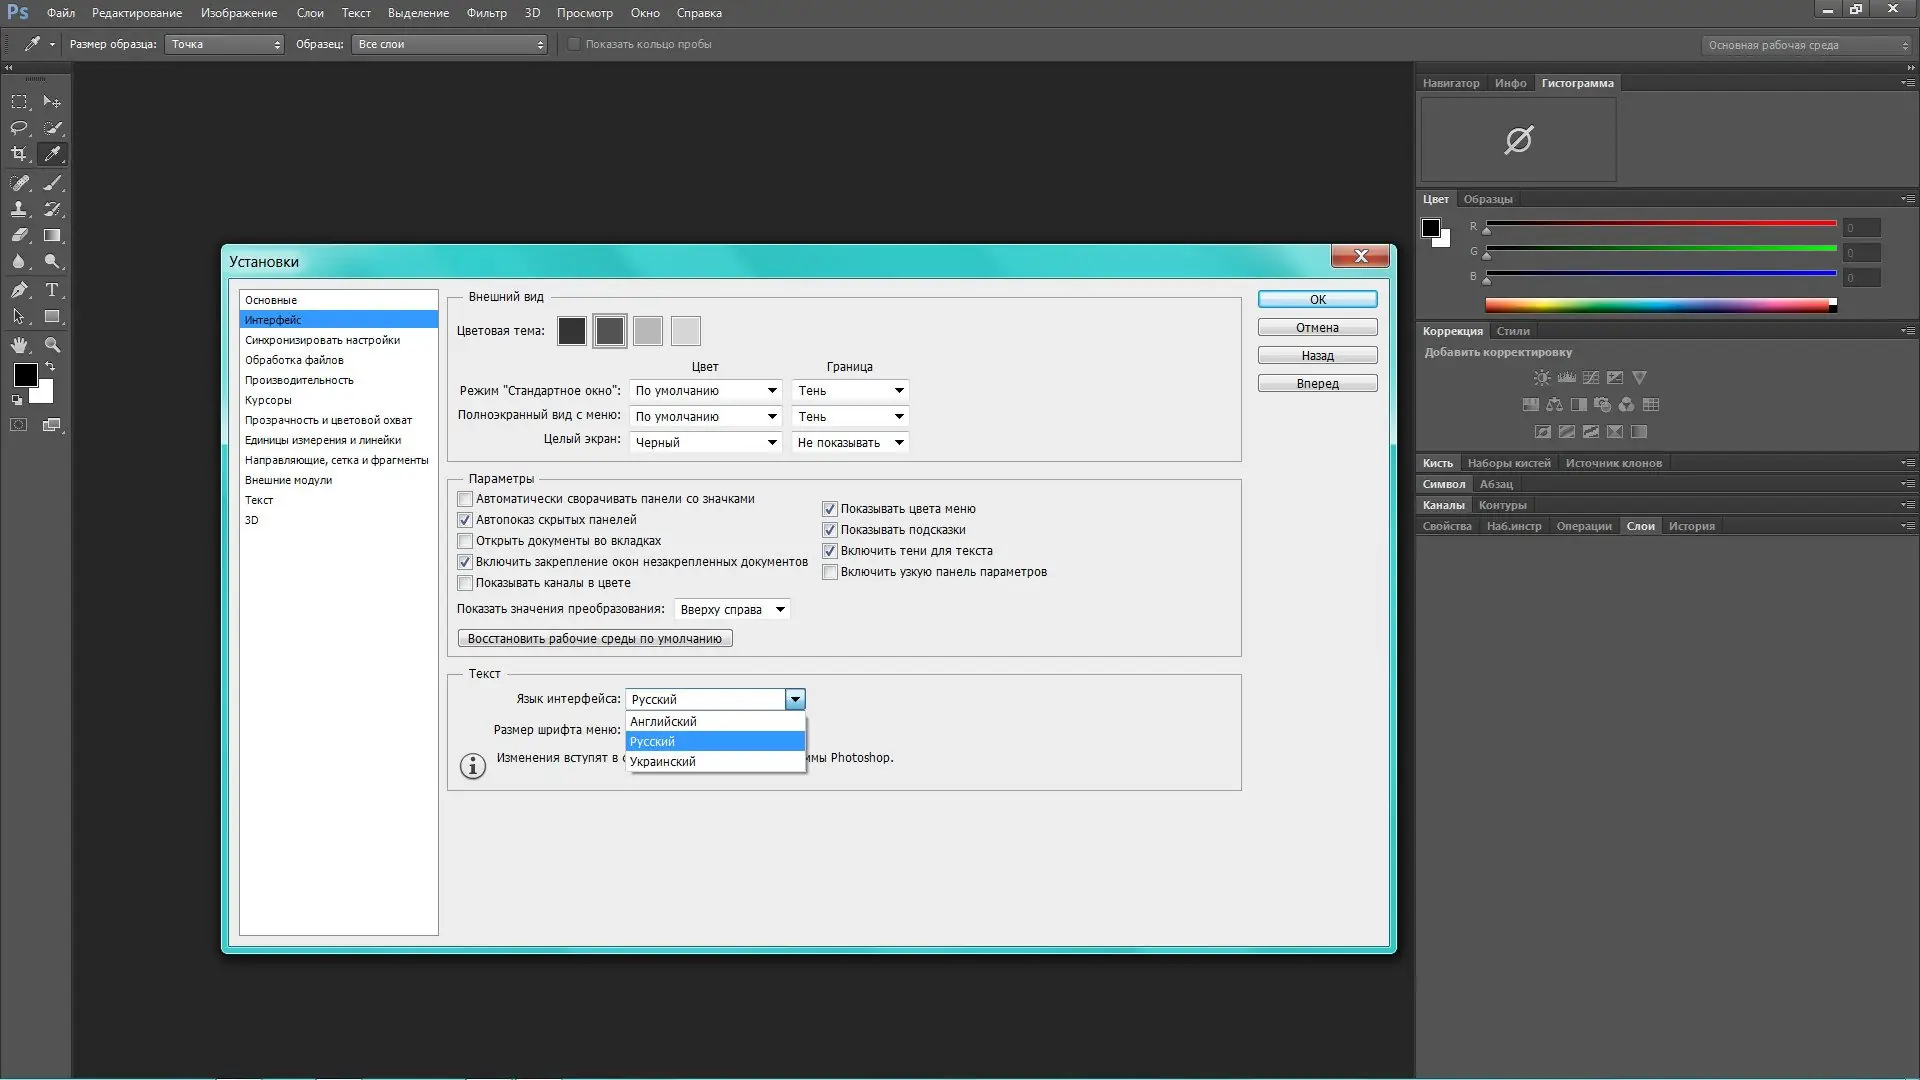Select the Clone Stamp tool

click(19, 209)
